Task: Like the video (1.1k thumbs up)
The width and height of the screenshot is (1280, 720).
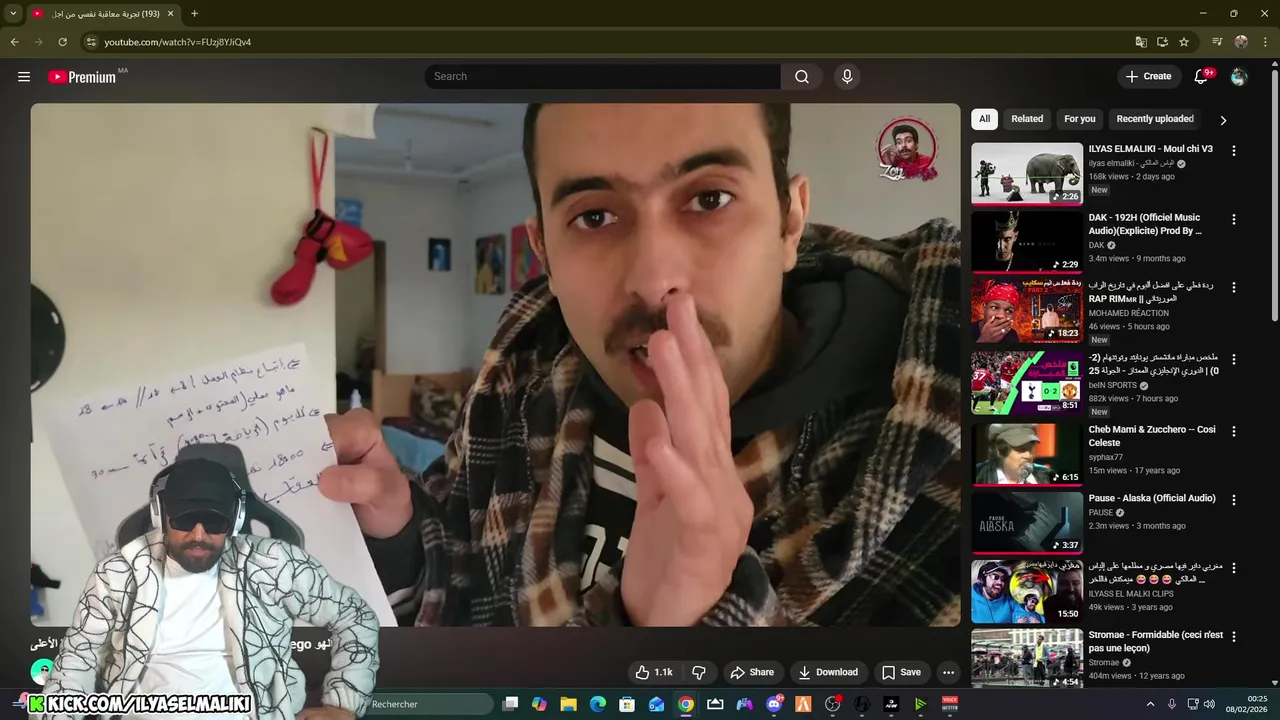Action: (x=653, y=672)
